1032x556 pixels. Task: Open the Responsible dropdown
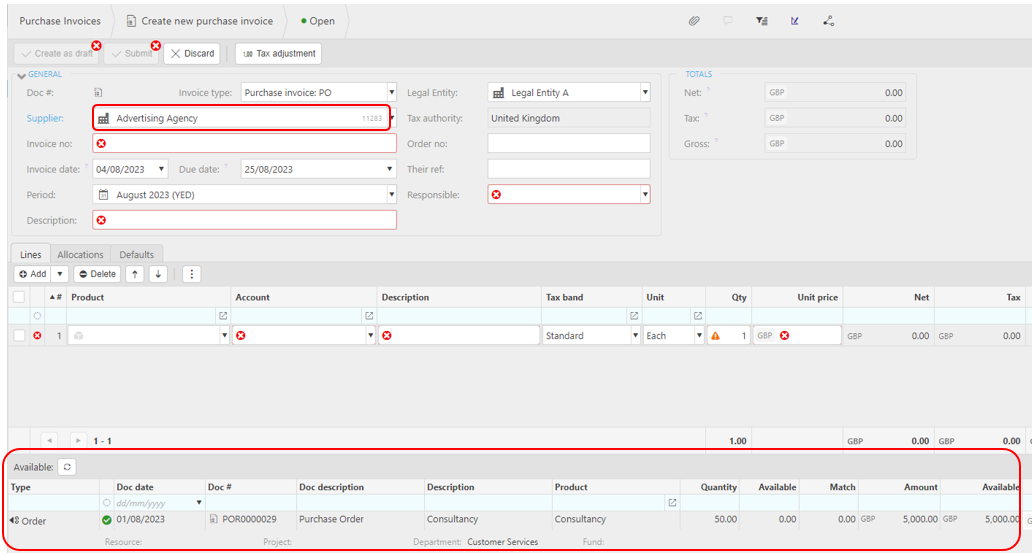tap(645, 195)
